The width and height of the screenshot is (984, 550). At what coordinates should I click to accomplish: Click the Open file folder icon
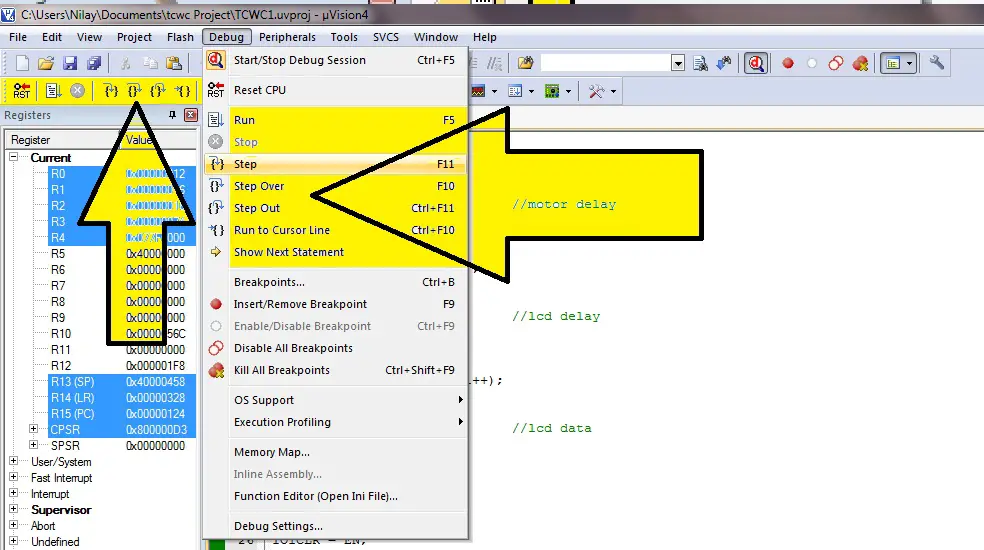46,63
